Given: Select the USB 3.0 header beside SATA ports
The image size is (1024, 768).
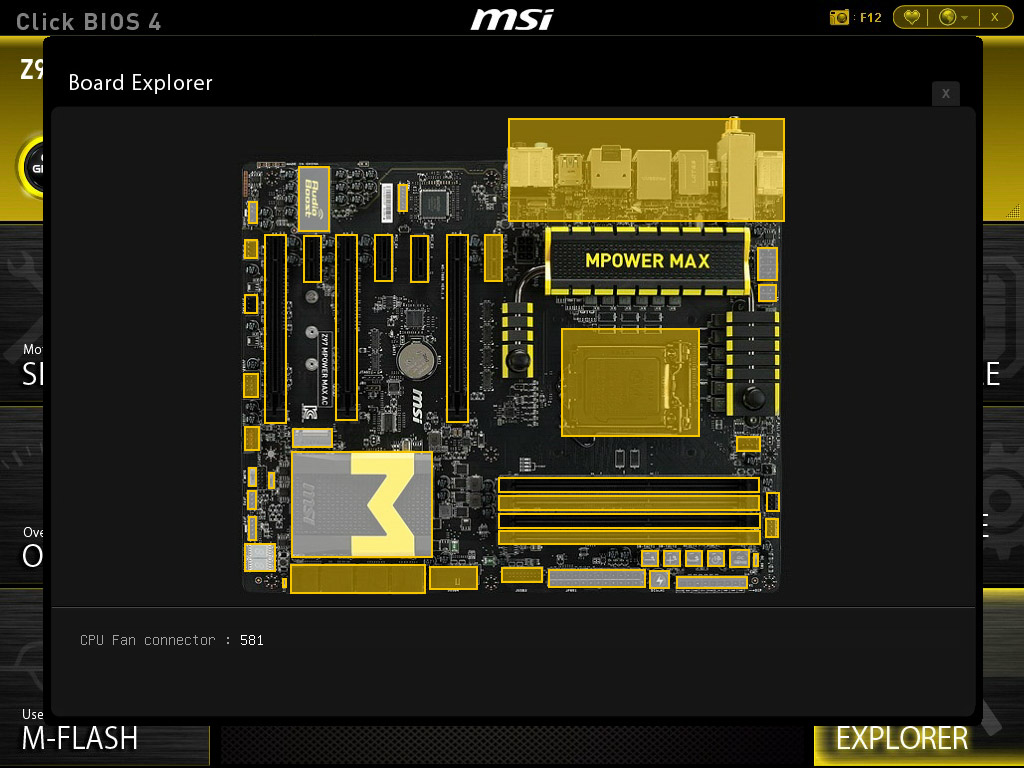Looking at the screenshot, I should tap(453, 578).
